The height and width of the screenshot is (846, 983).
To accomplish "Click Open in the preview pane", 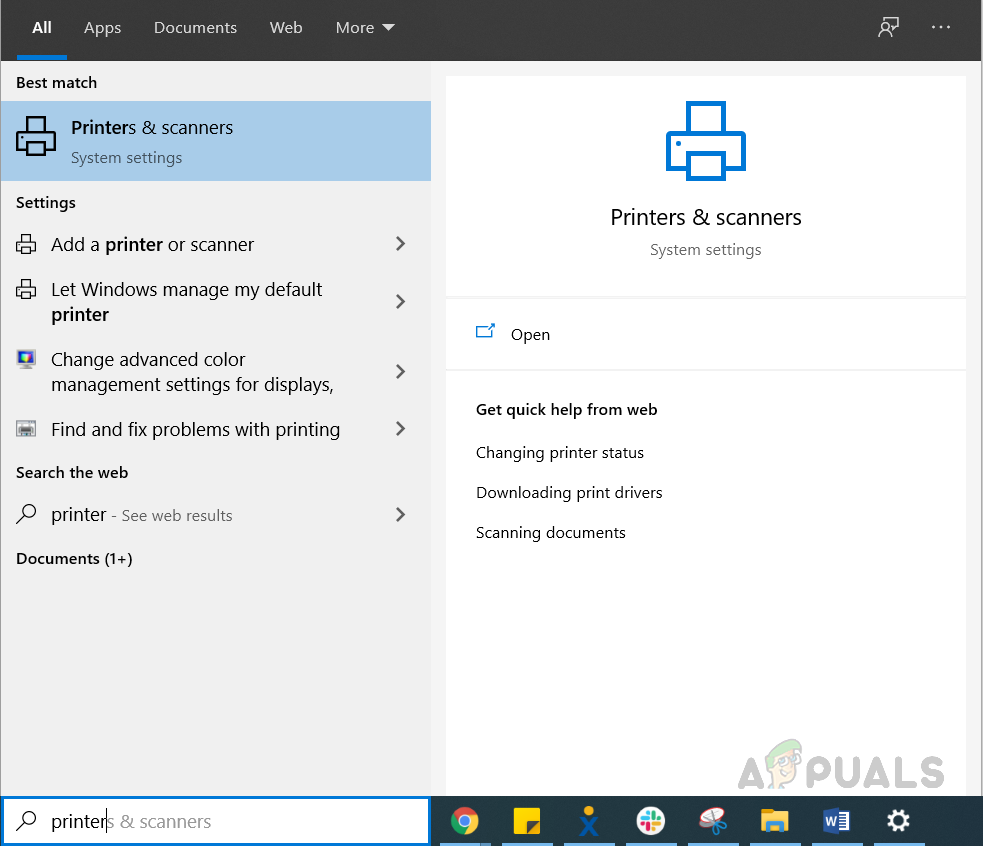I will pos(529,335).
